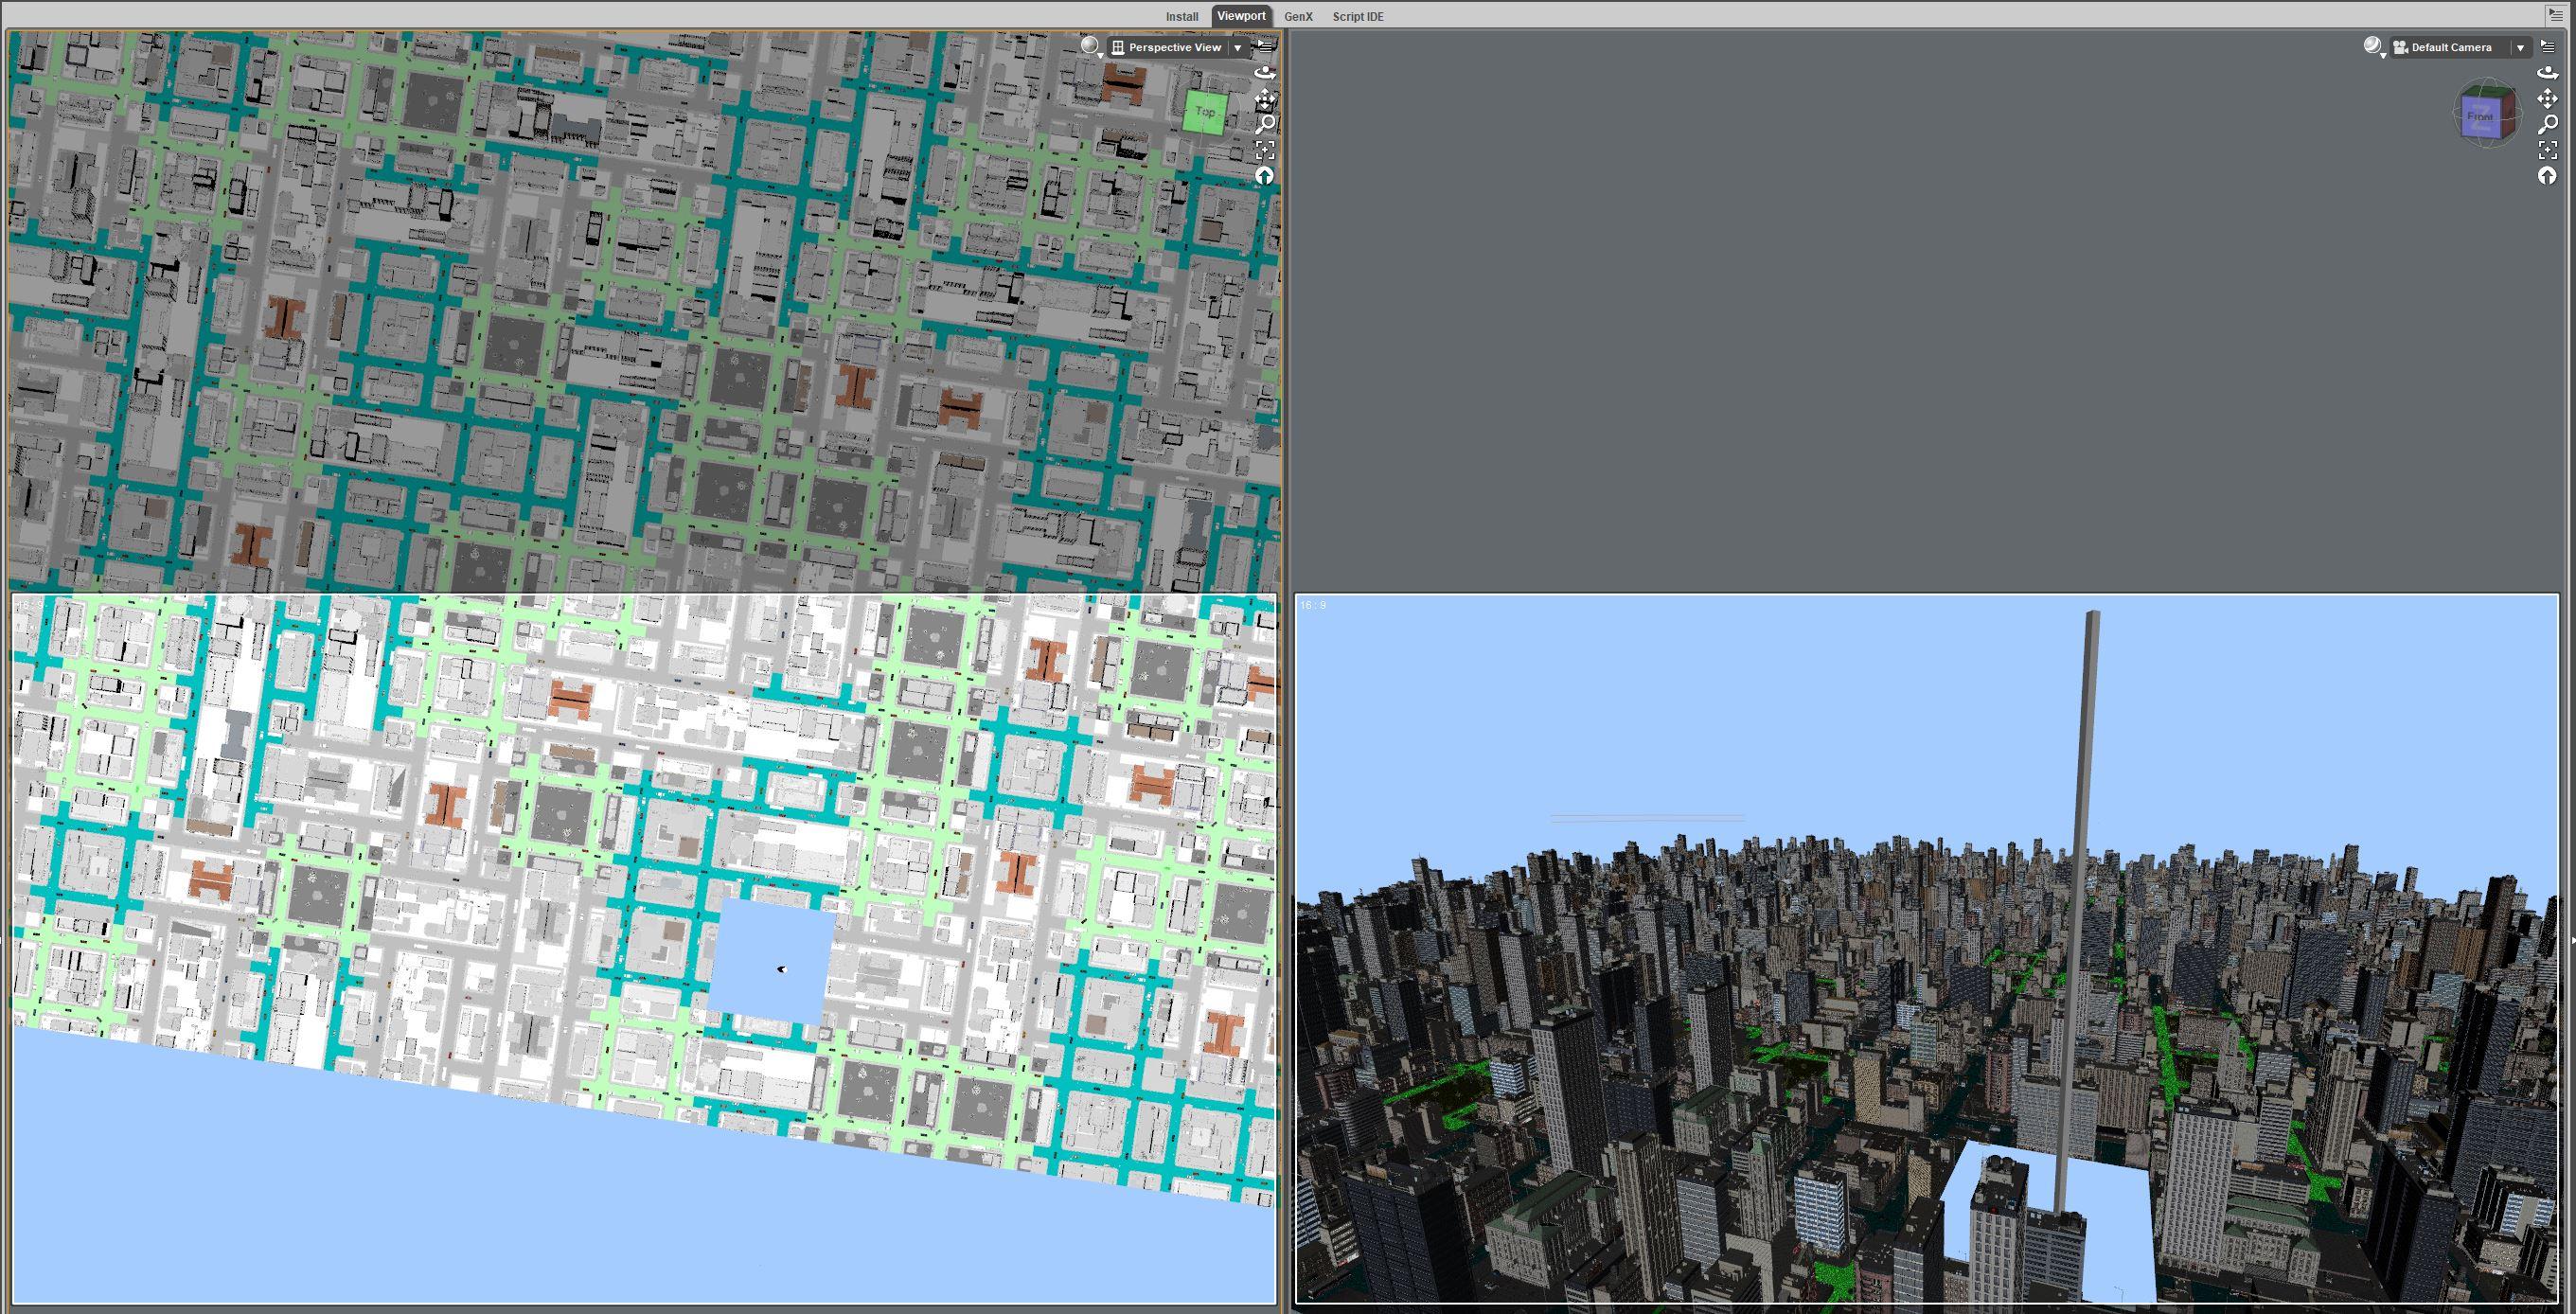Click zoom magnifier in Default Camera viewport
Image resolution: width=2576 pixels, height=1314 pixels.
coord(2547,124)
